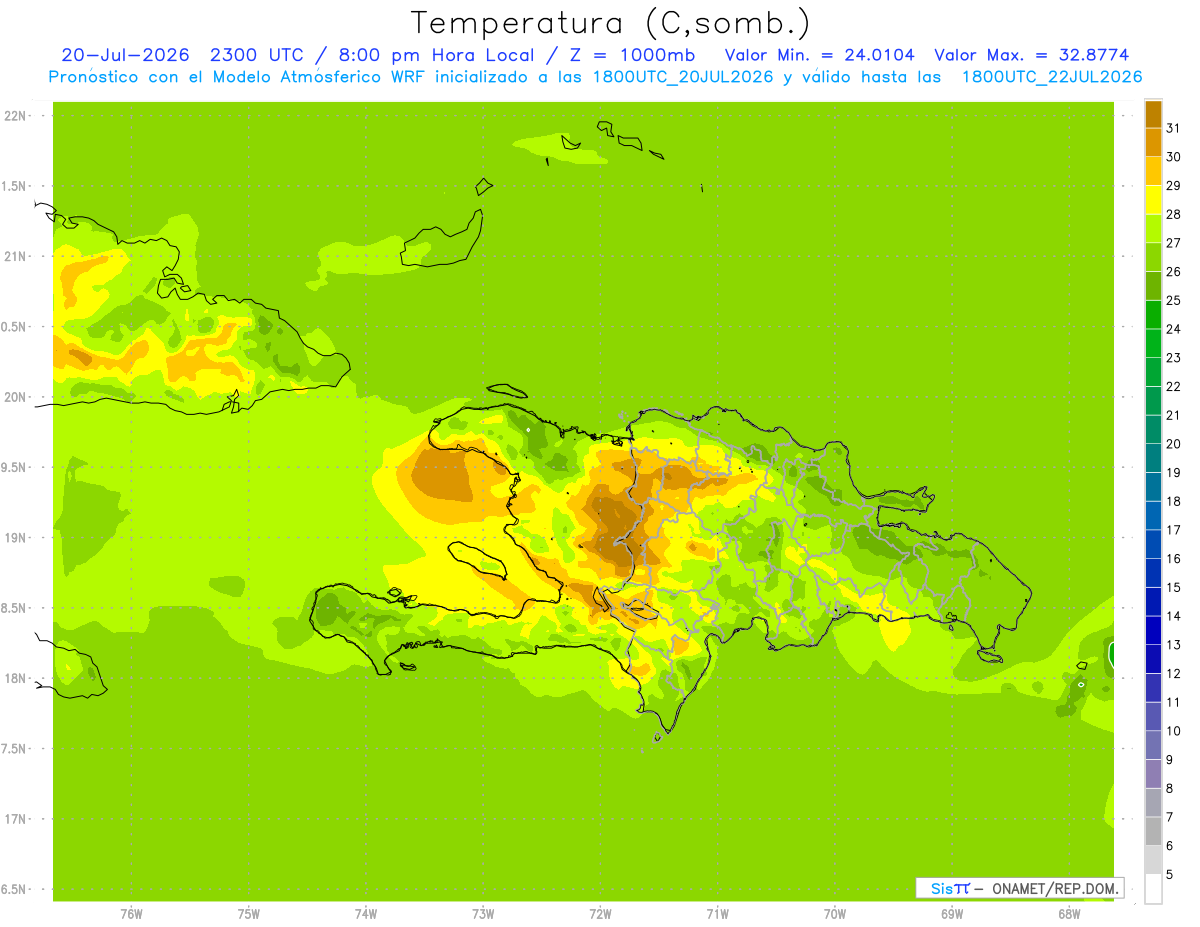Click the color bar label "22"
This screenshot has width=1200, height=927.
(x=1173, y=386)
